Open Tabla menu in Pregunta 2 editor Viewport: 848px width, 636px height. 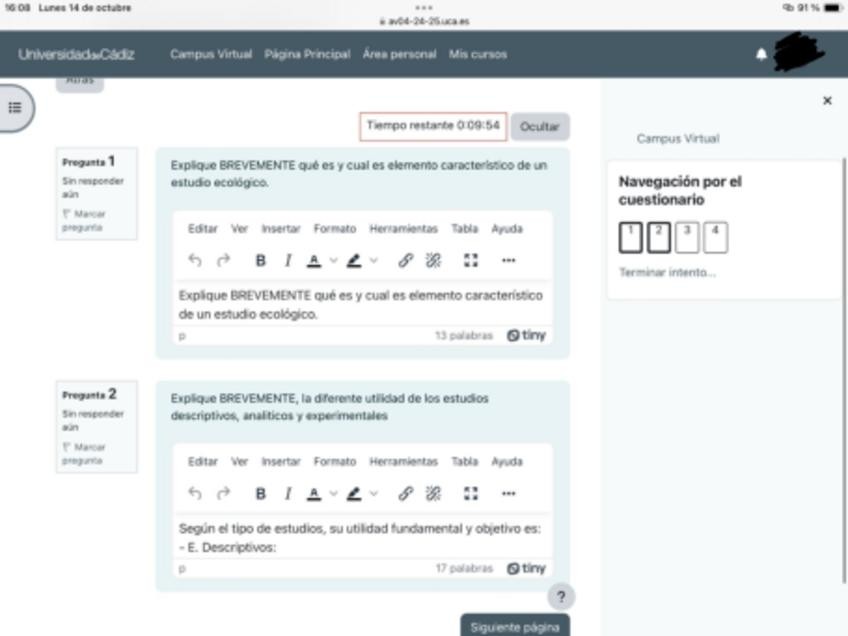(465, 461)
